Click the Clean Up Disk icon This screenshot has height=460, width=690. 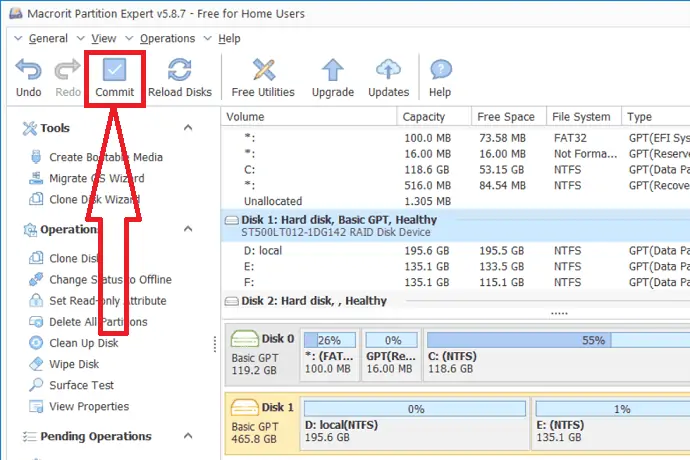click(36, 342)
